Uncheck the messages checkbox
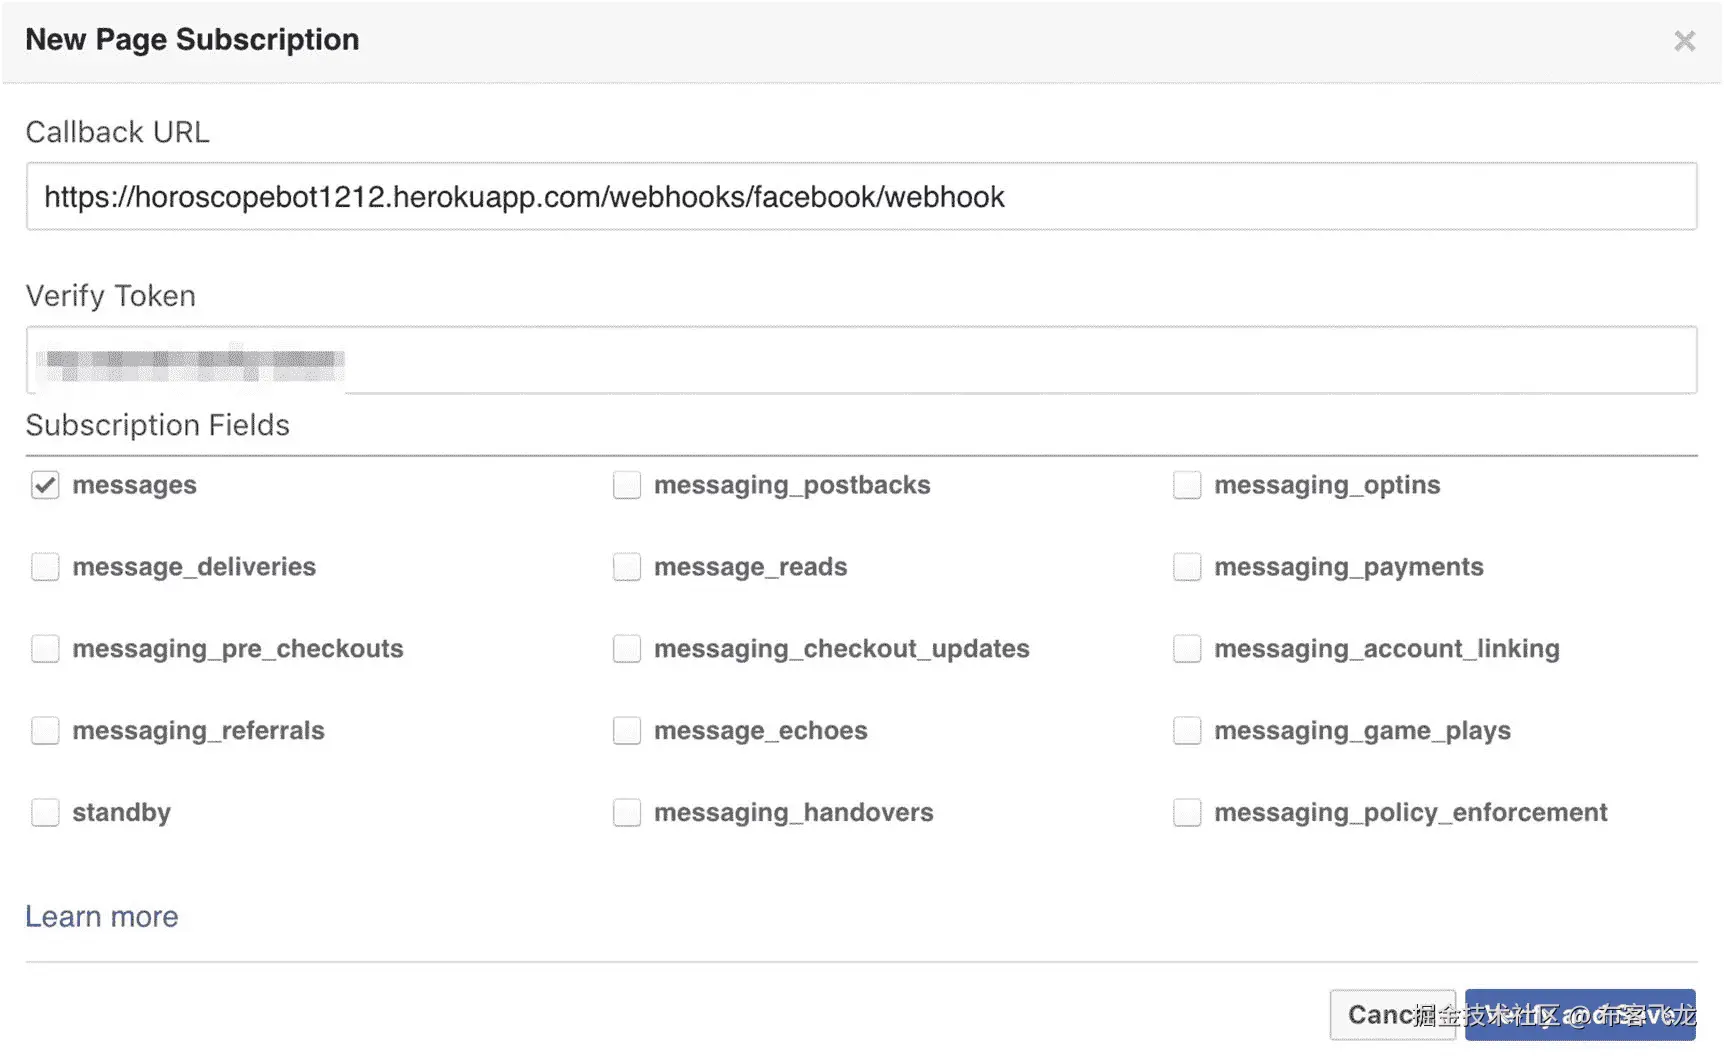 [45, 485]
